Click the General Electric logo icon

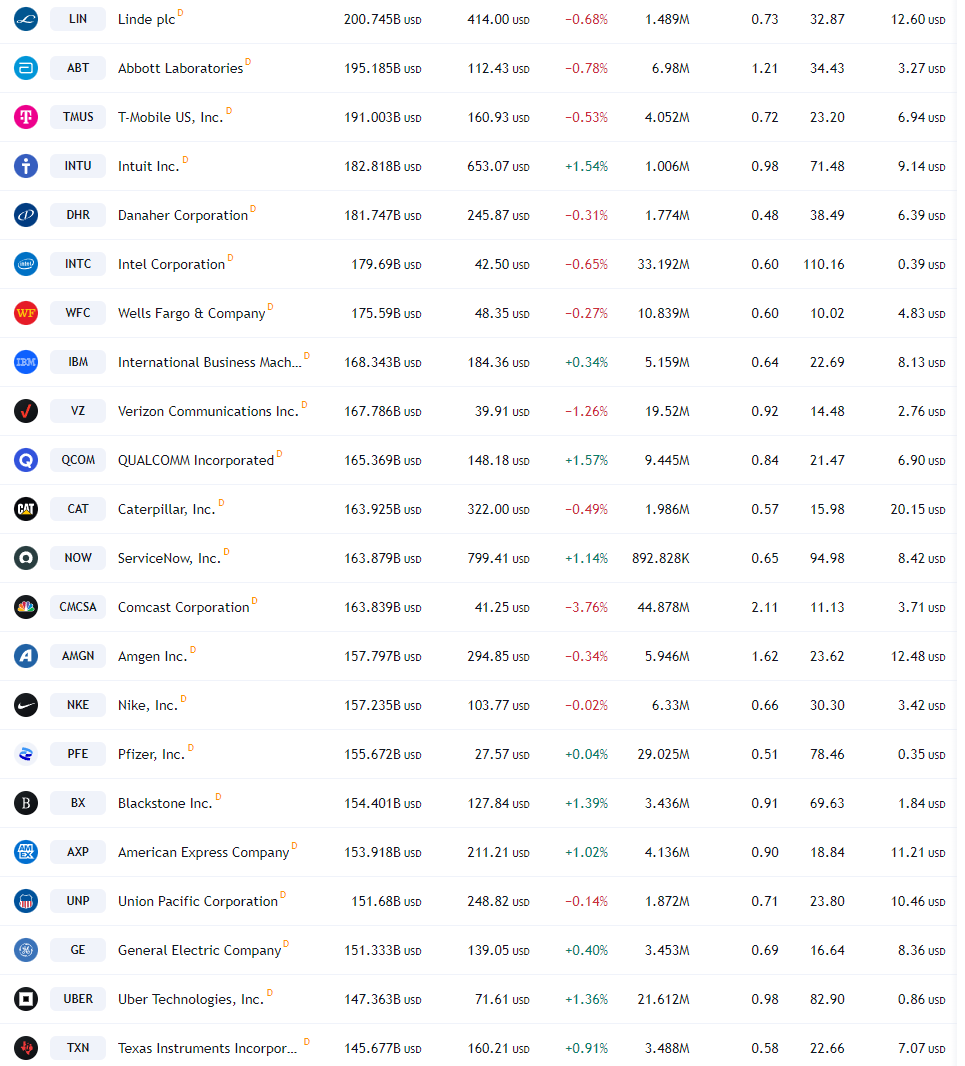coord(26,950)
